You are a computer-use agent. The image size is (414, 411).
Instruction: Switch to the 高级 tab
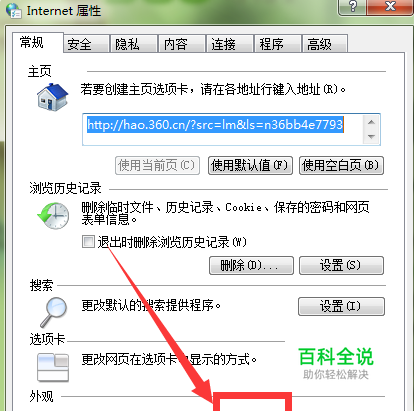pos(325,44)
